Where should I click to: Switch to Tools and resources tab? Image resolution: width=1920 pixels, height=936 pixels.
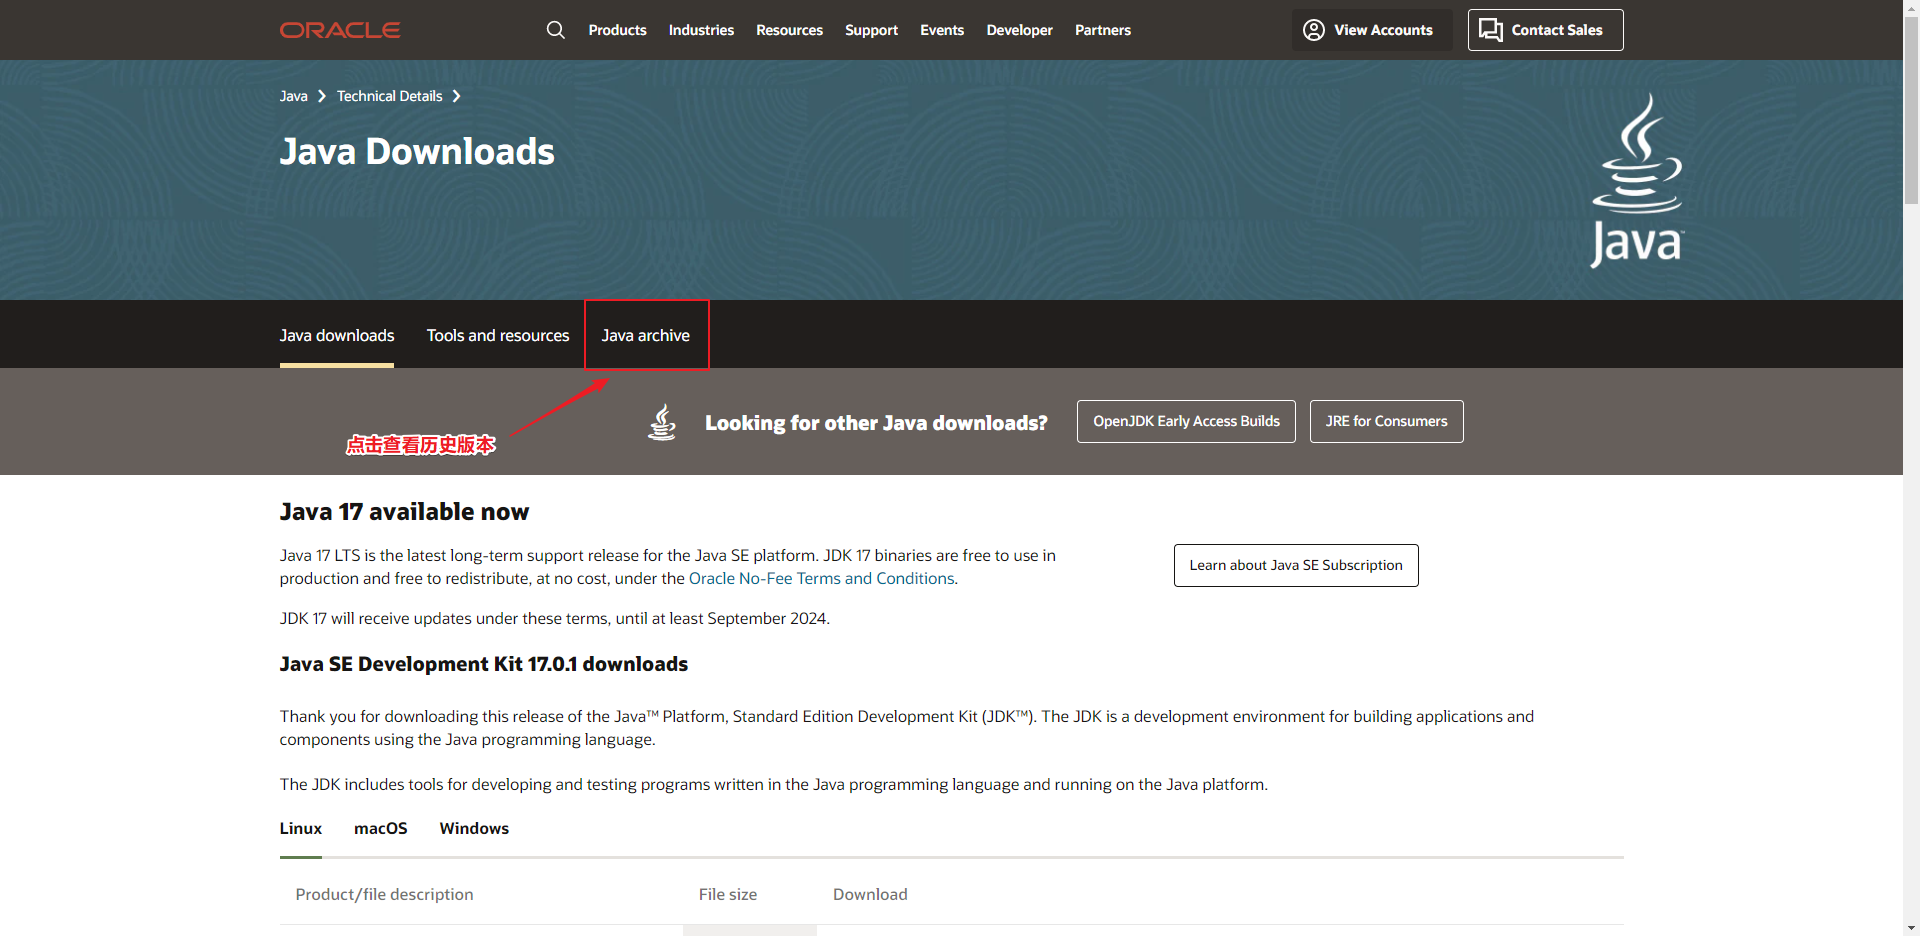click(498, 335)
